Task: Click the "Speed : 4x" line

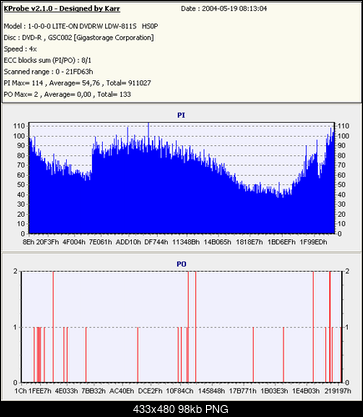Action: (x=20, y=49)
